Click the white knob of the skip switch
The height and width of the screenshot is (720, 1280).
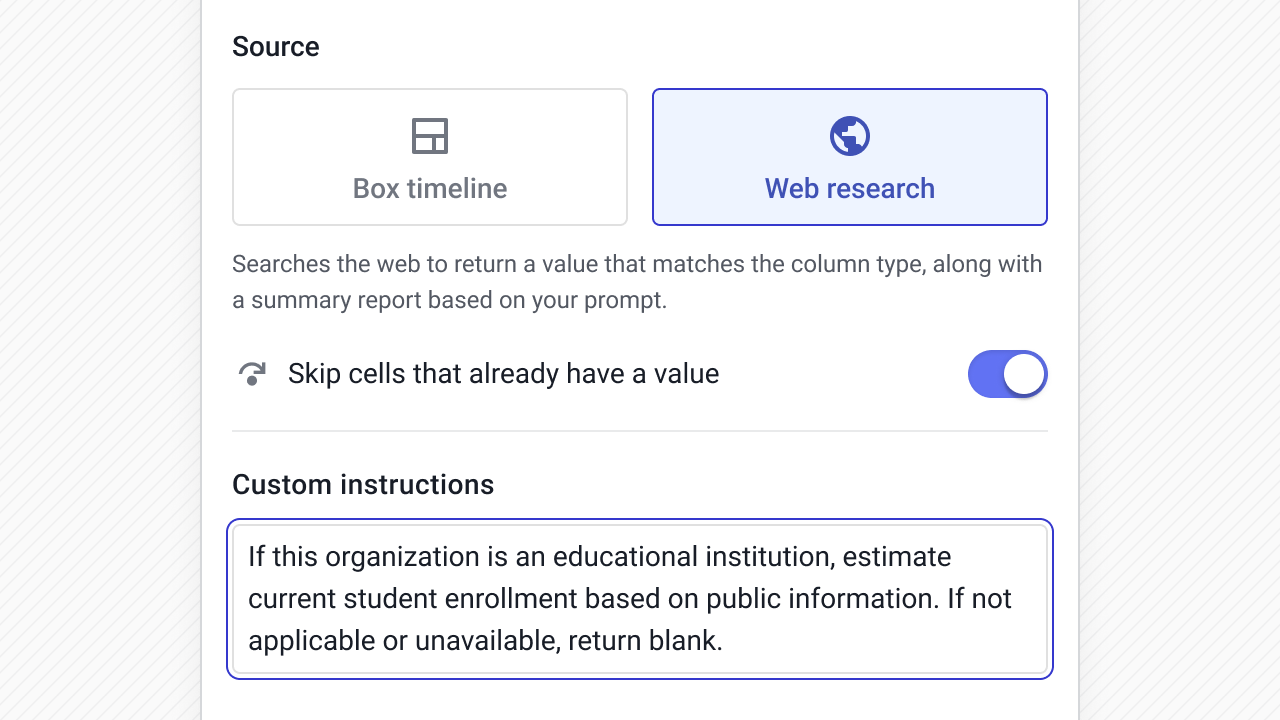[x=1024, y=374]
